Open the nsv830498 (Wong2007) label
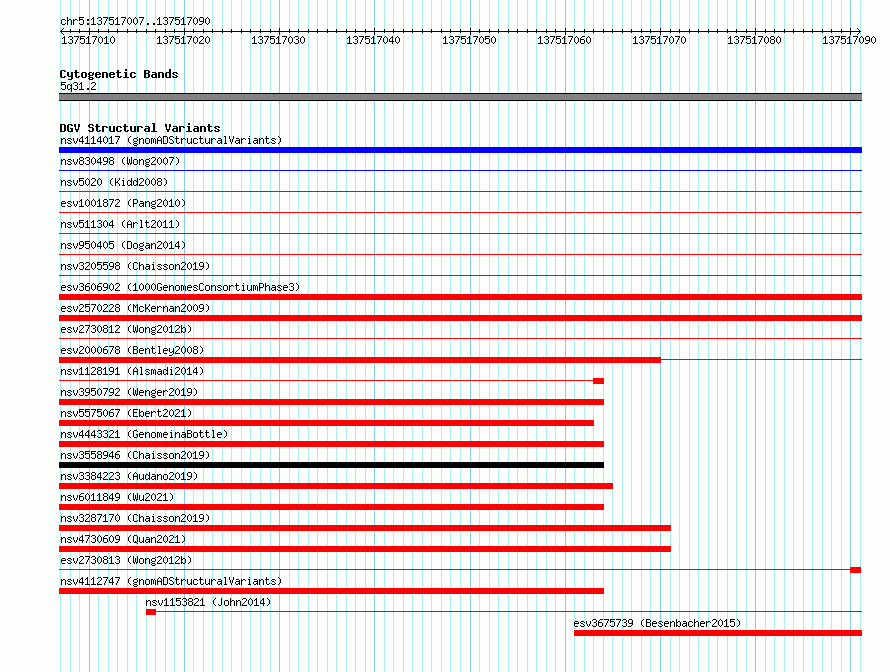Screen dimensions: 890x672 [x=120, y=161]
